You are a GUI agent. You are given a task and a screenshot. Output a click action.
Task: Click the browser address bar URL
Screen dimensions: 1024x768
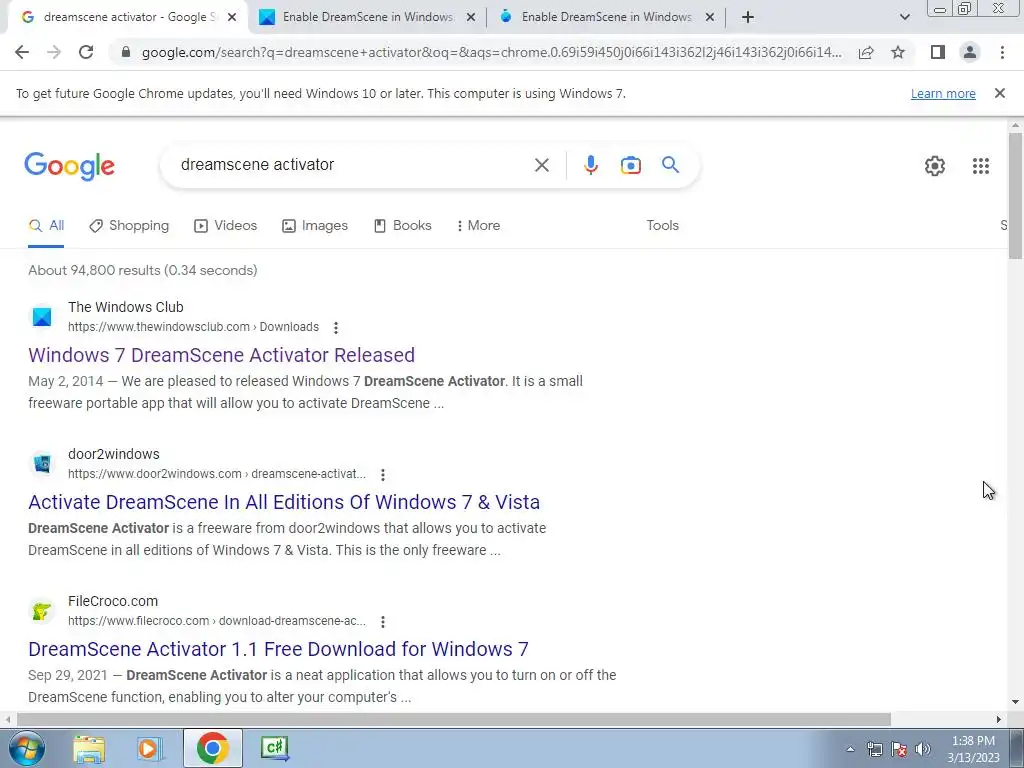491,52
